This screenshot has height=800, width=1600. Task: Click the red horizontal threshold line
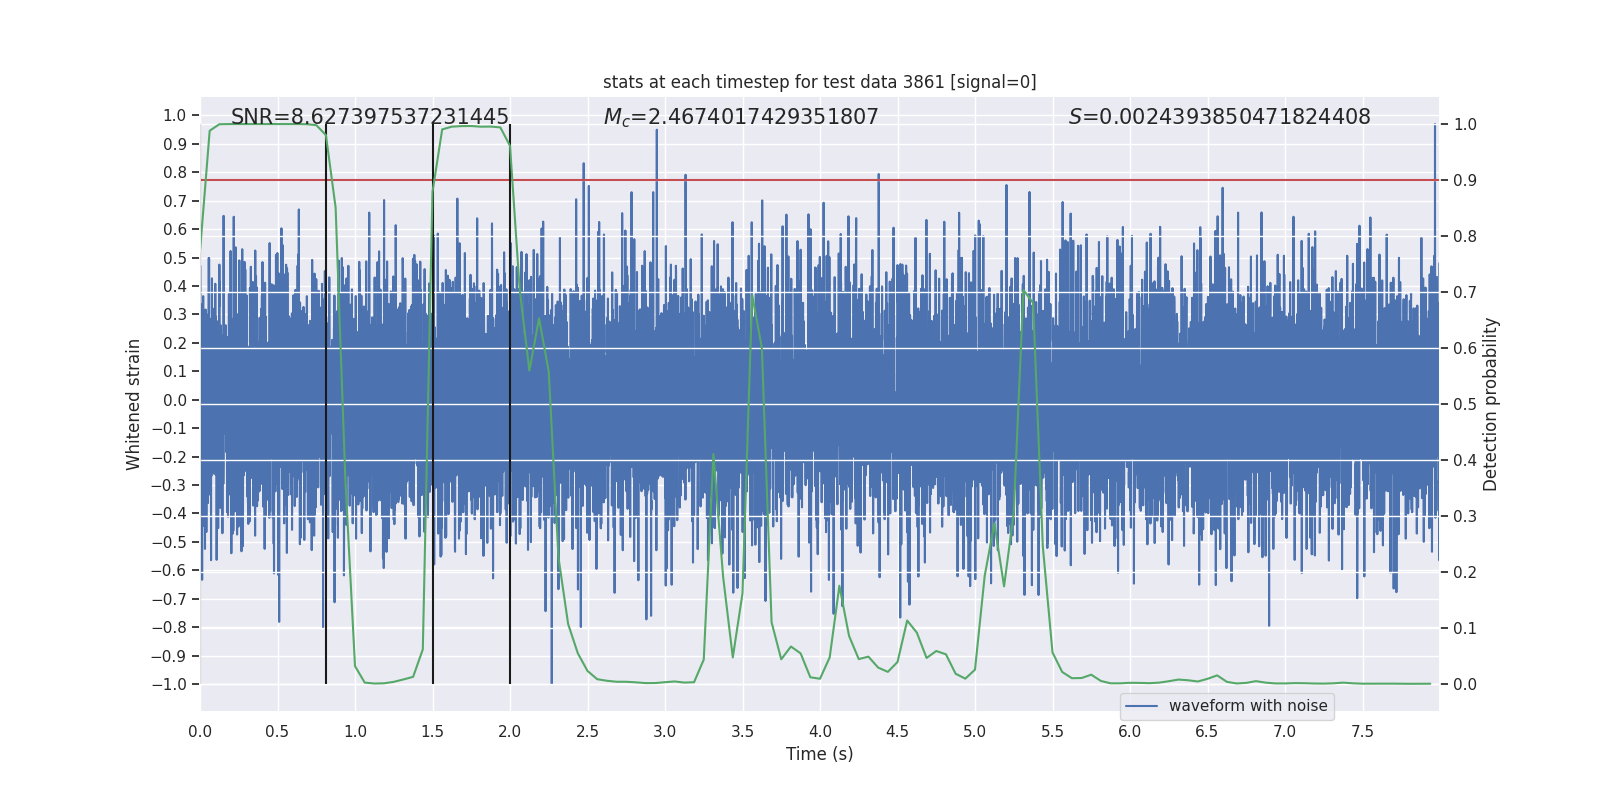(x=820, y=180)
